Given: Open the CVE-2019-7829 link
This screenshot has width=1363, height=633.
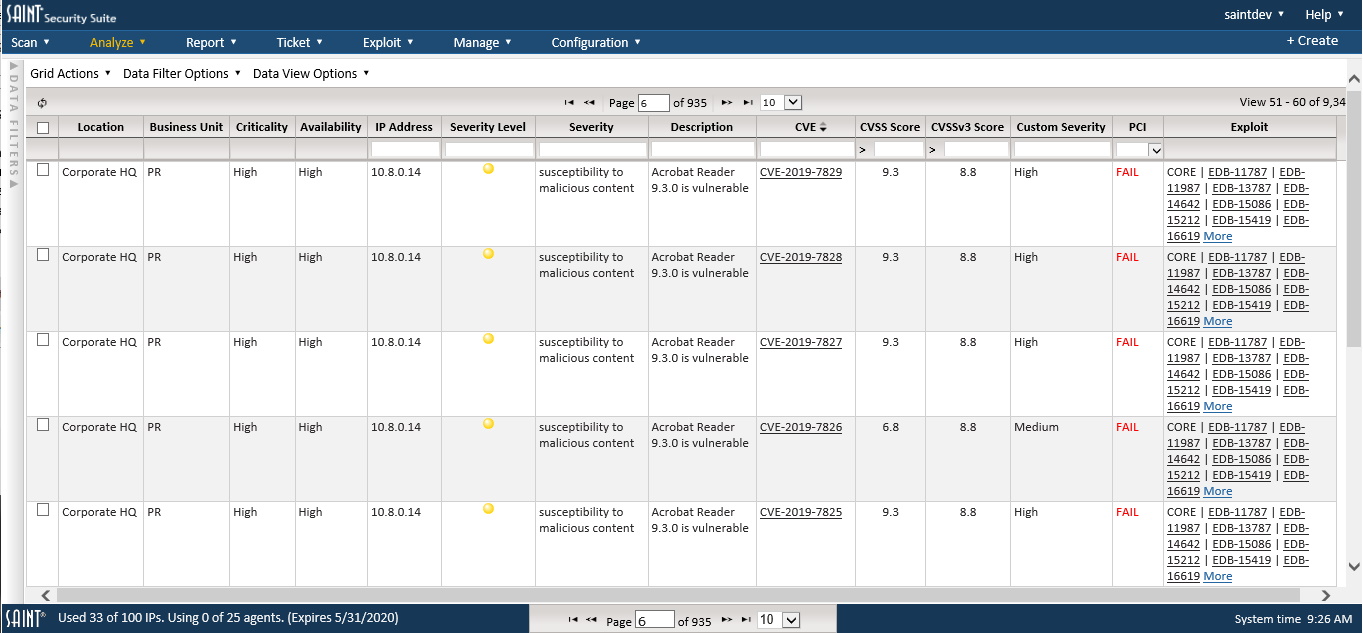Looking at the screenshot, I should (801, 172).
